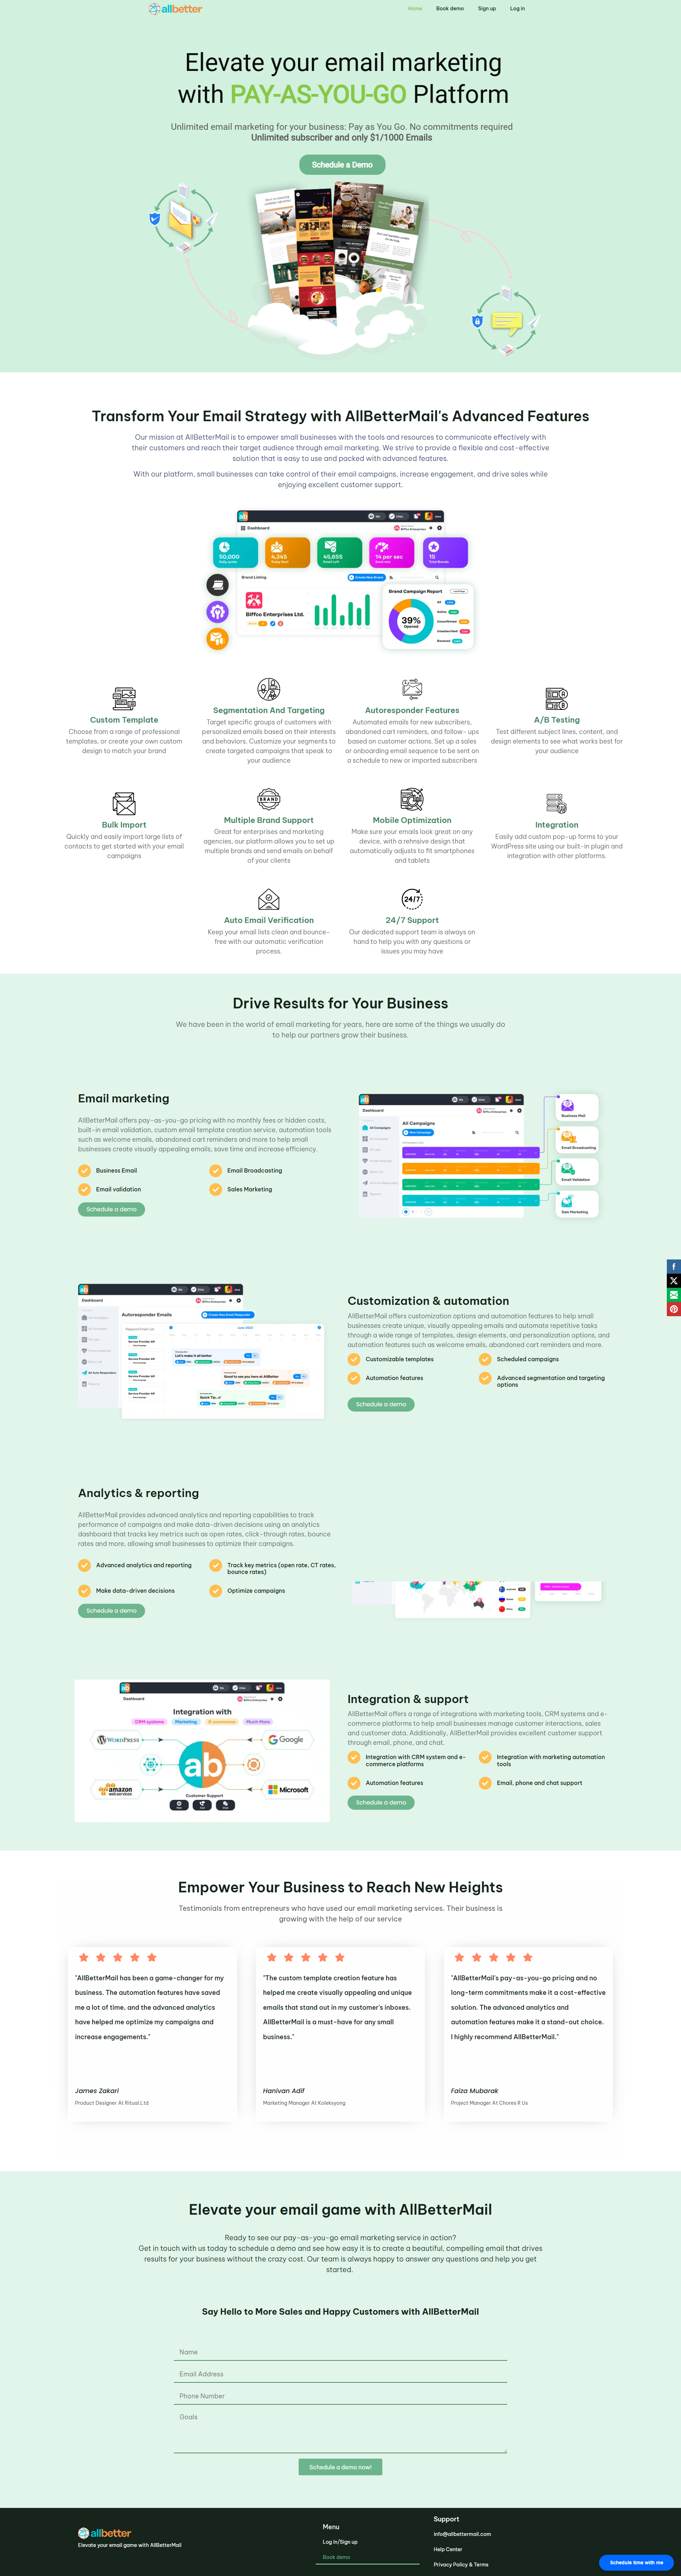The height and width of the screenshot is (2576, 681).
Task: Click the 24/7 Support feature icon
Action: tap(412, 898)
